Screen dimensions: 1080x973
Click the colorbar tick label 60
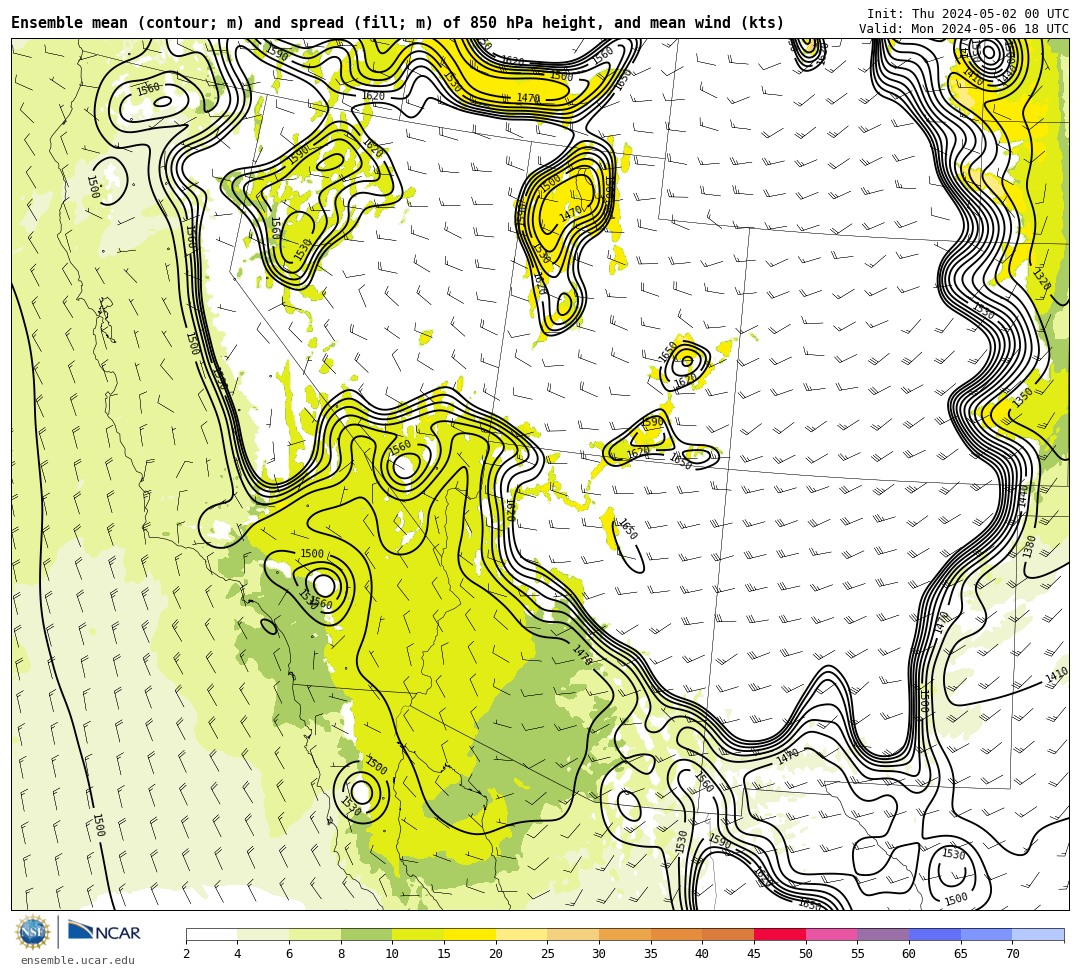coord(909,954)
